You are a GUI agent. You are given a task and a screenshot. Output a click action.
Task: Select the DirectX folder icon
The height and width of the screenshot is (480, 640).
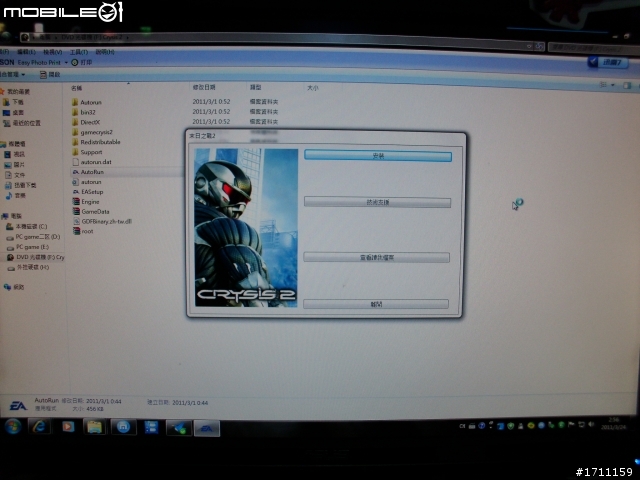click(x=75, y=122)
